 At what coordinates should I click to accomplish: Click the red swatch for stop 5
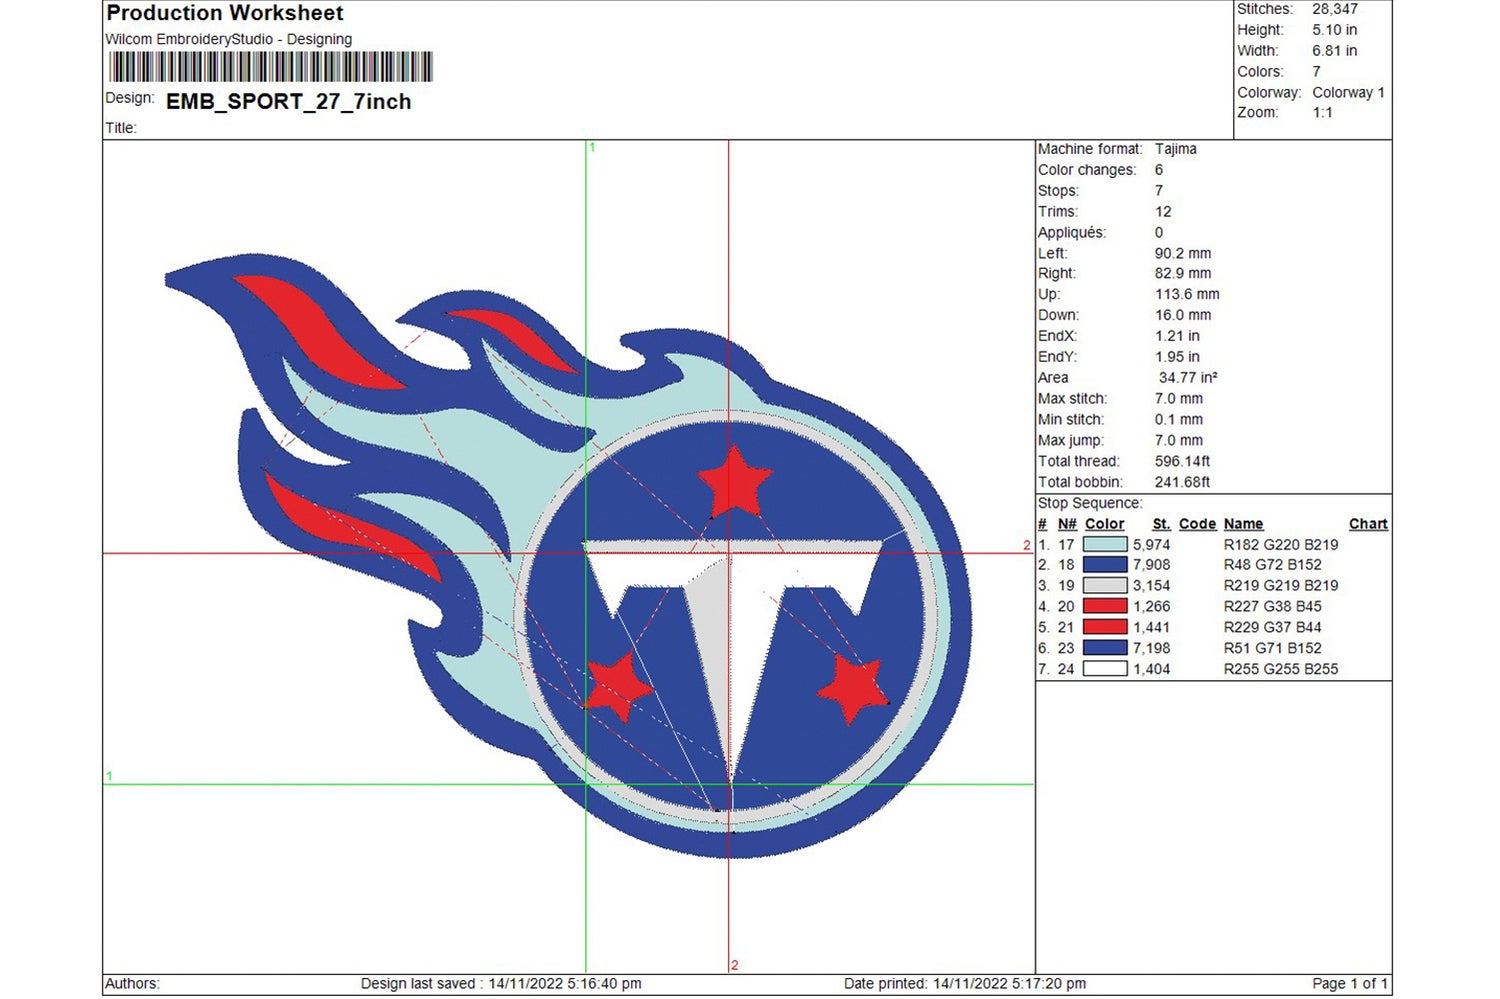coord(1105,627)
